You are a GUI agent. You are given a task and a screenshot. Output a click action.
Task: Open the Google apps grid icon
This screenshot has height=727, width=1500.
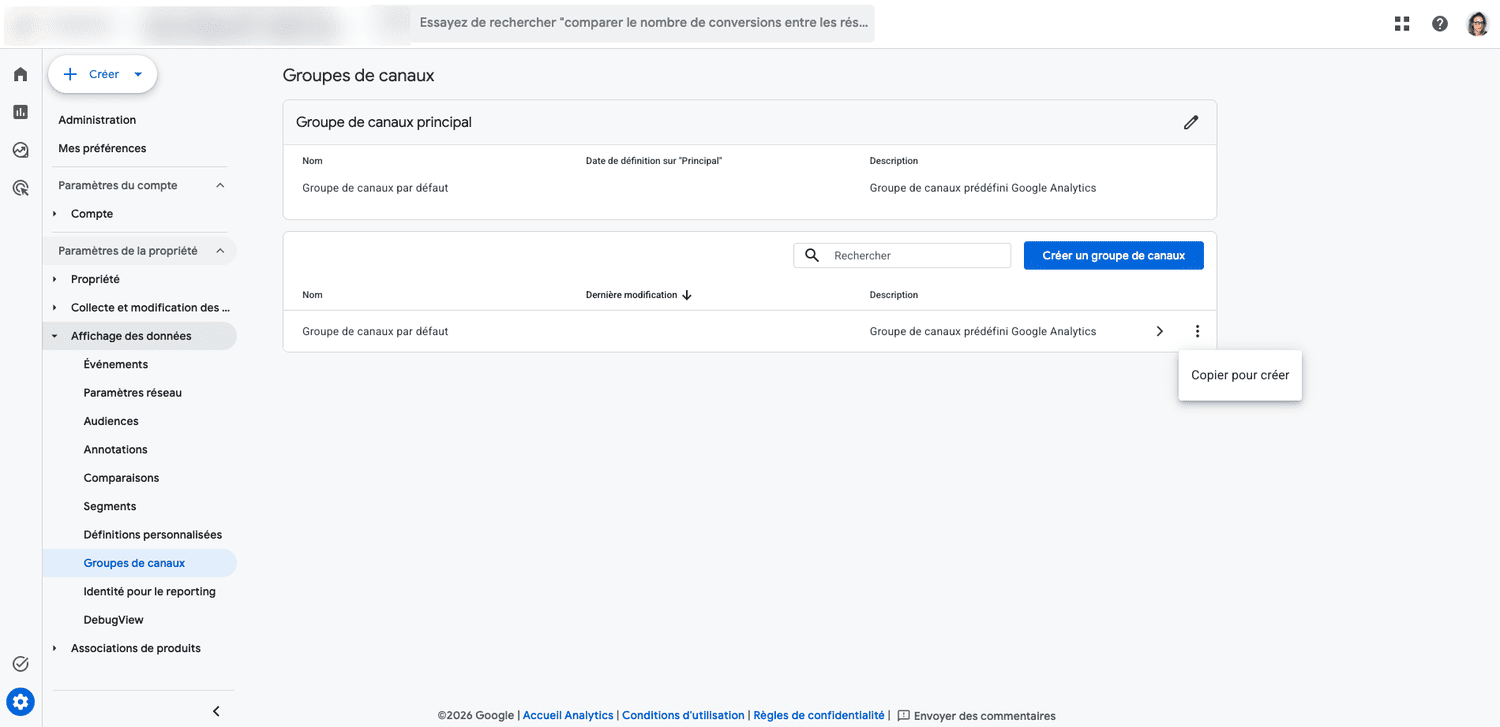click(1402, 24)
